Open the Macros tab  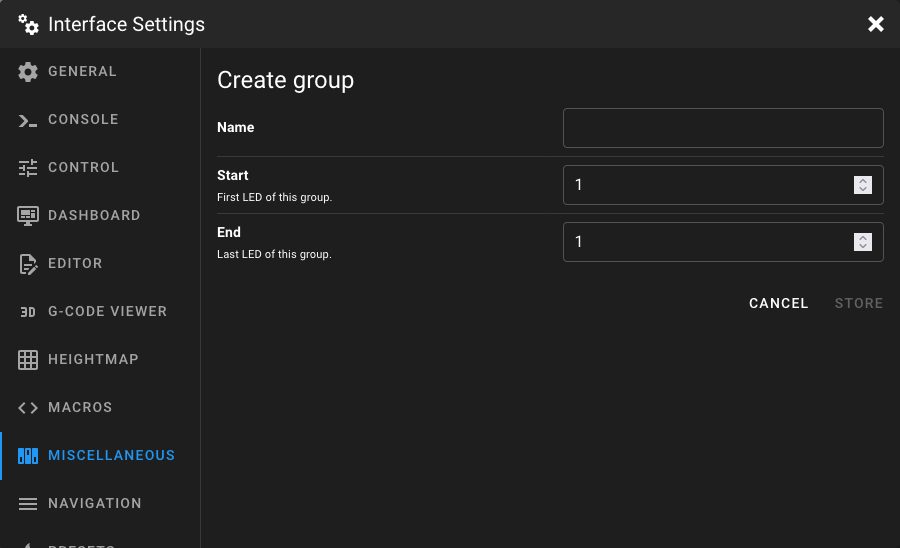101,407
